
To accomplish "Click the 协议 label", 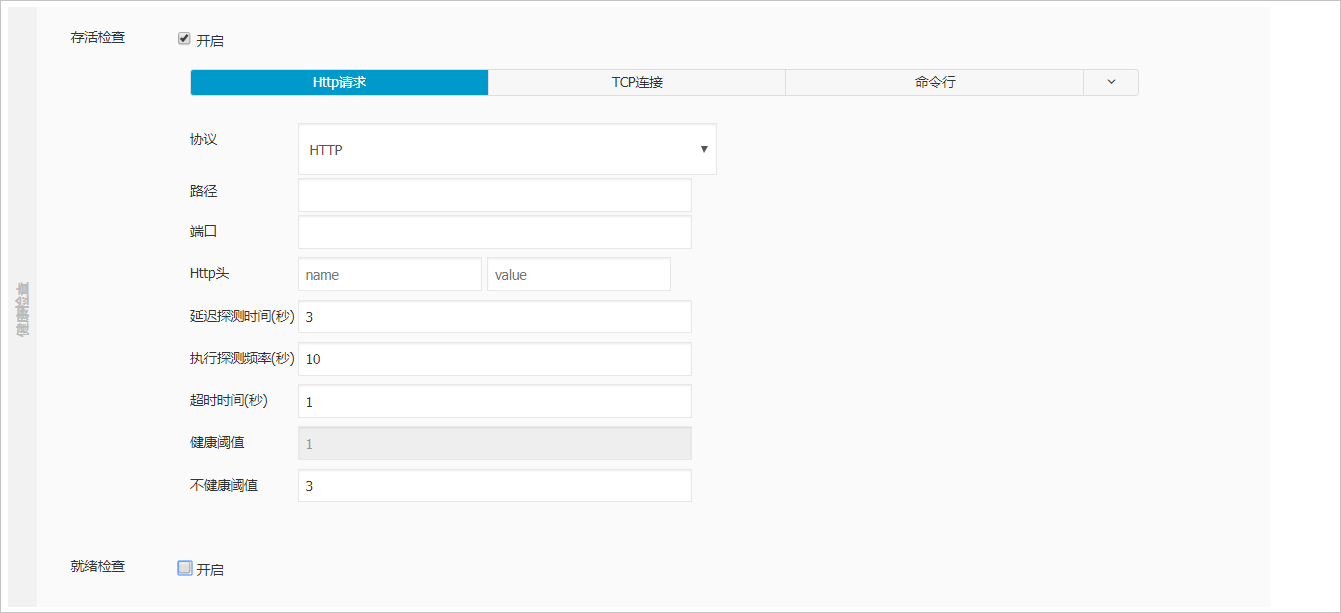I will [204, 139].
